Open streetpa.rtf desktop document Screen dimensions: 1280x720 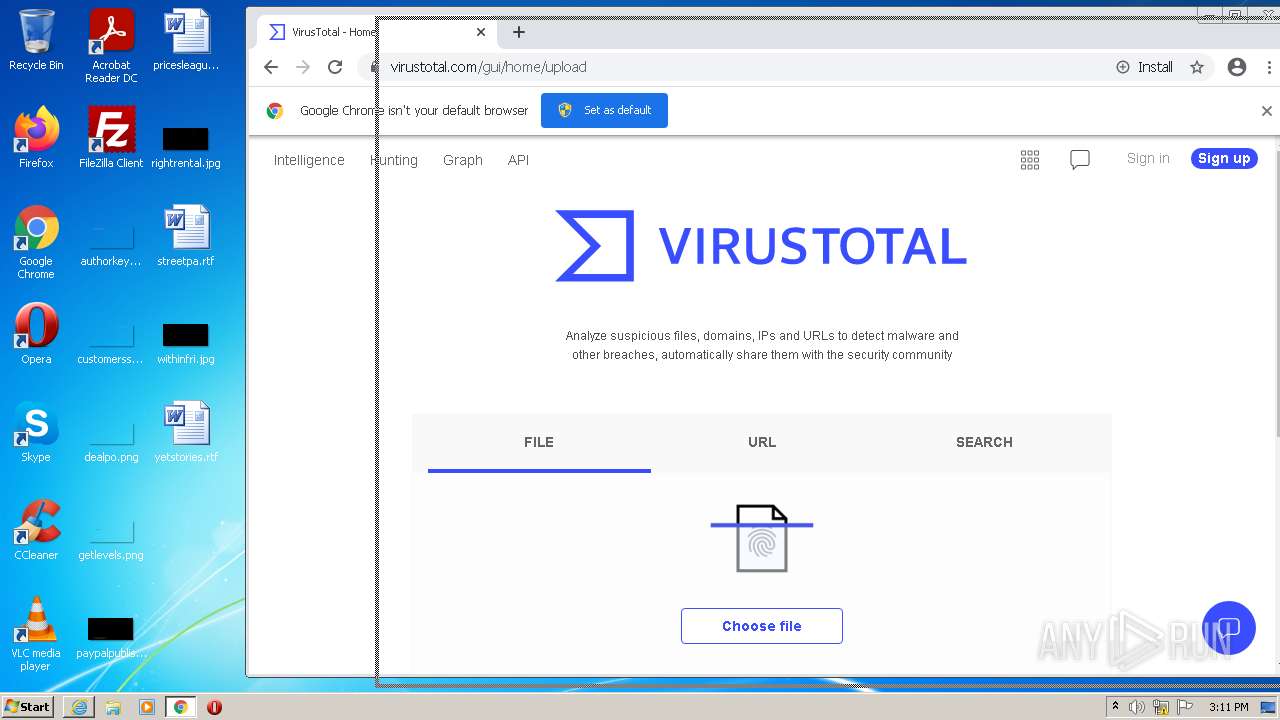pyautogui.click(x=186, y=236)
